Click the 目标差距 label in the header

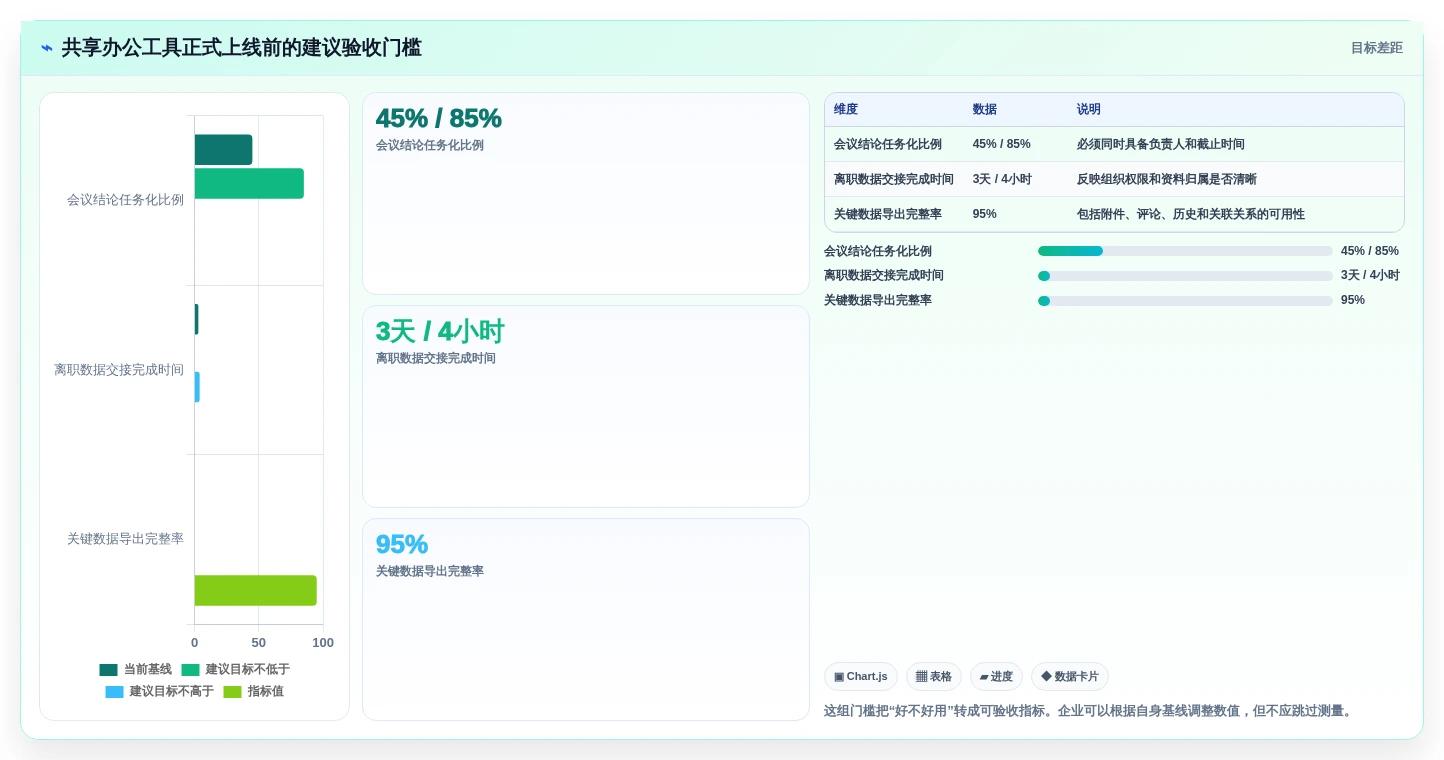point(1376,48)
